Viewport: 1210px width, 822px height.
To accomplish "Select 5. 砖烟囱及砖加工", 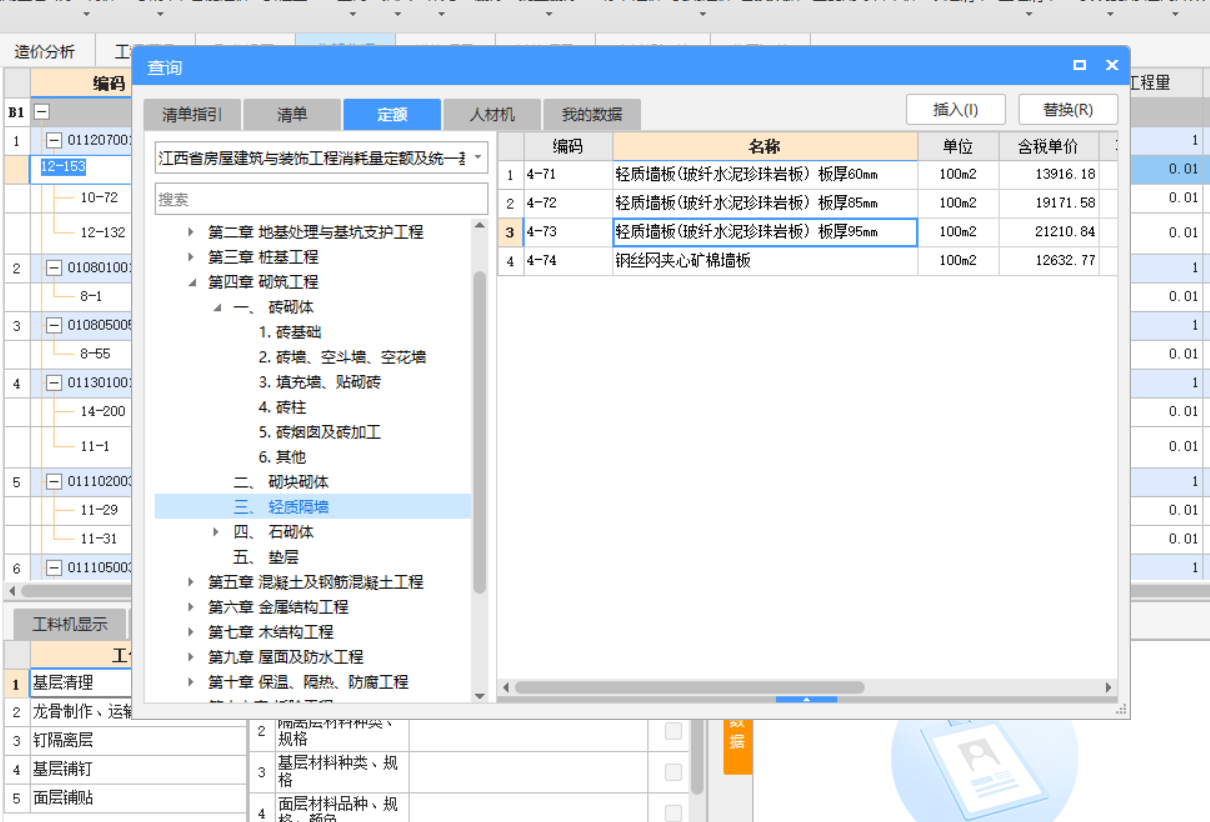I will (319, 432).
